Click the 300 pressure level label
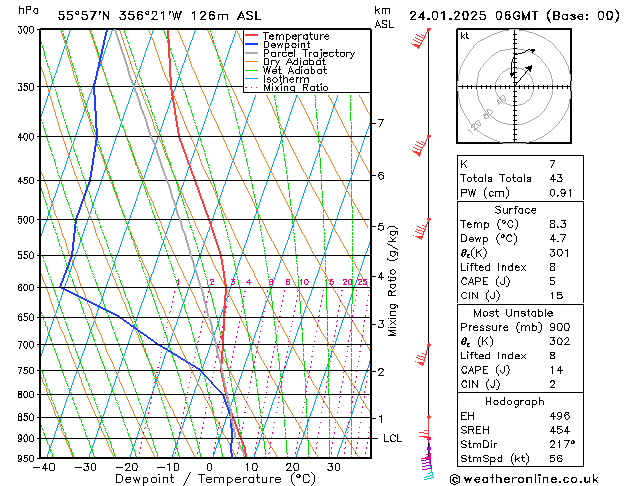The image size is (629, 486). (x=28, y=30)
